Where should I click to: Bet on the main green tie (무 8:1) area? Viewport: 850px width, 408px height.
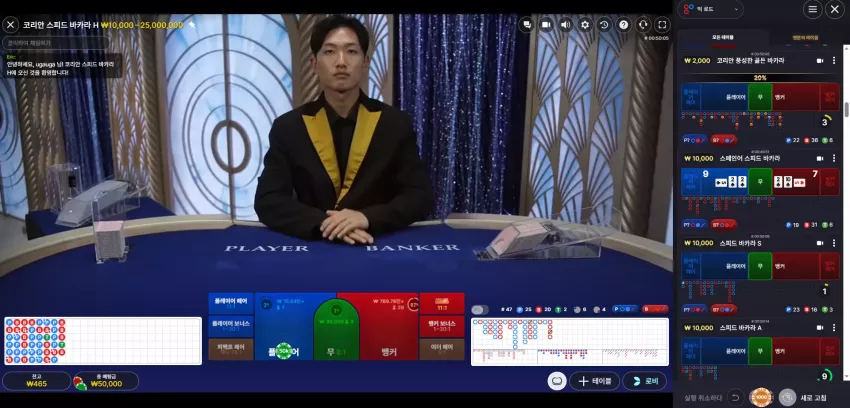pos(336,331)
